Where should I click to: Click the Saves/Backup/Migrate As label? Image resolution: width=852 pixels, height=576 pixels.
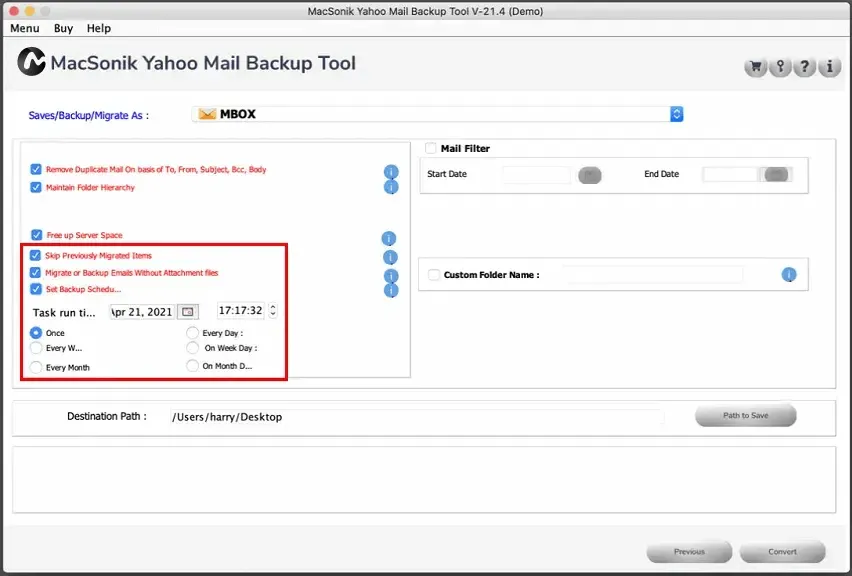[x=88, y=115]
